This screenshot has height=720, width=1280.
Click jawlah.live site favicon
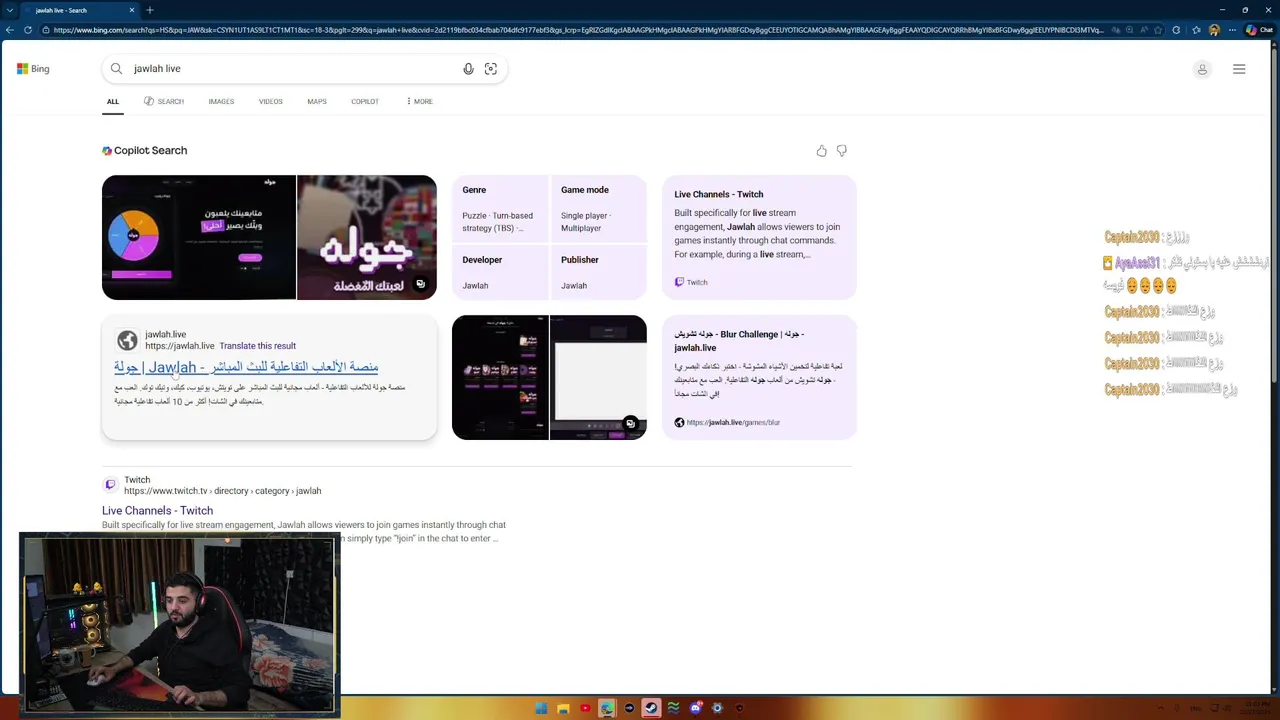click(127, 340)
